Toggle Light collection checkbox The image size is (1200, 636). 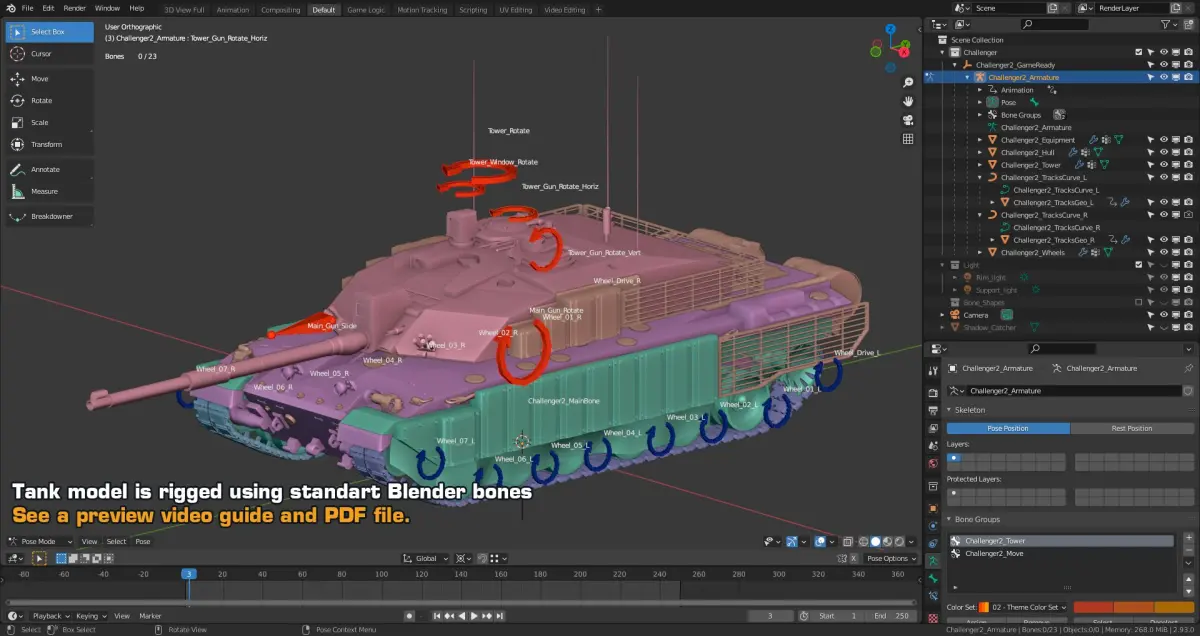click(1139, 265)
